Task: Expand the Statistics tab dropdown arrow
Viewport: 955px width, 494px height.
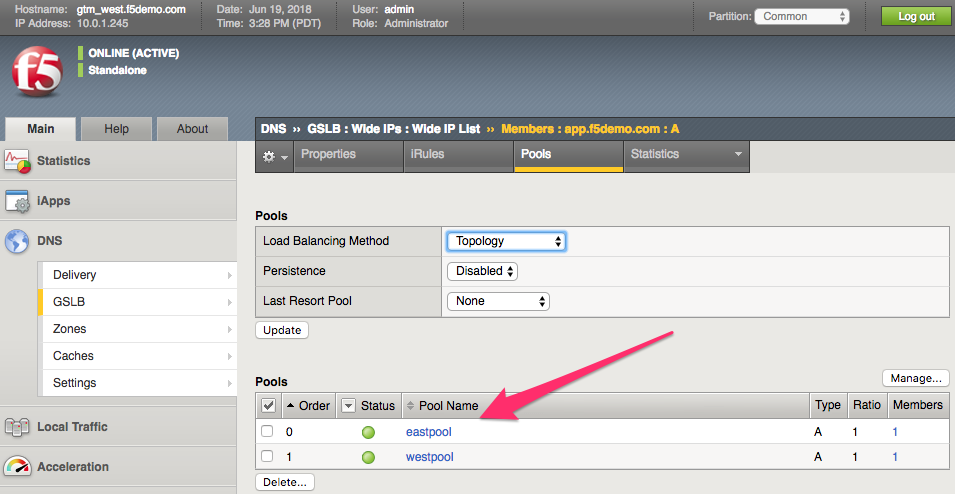Action: click(x=738, y=154)
